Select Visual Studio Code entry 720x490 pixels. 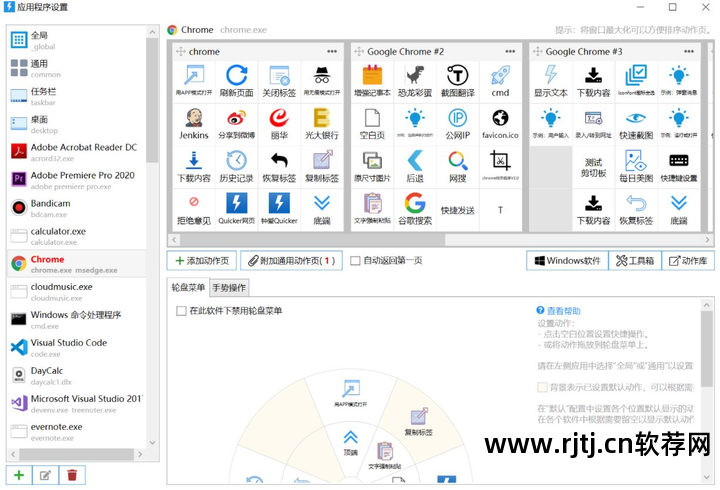click(x=77, y=348)
